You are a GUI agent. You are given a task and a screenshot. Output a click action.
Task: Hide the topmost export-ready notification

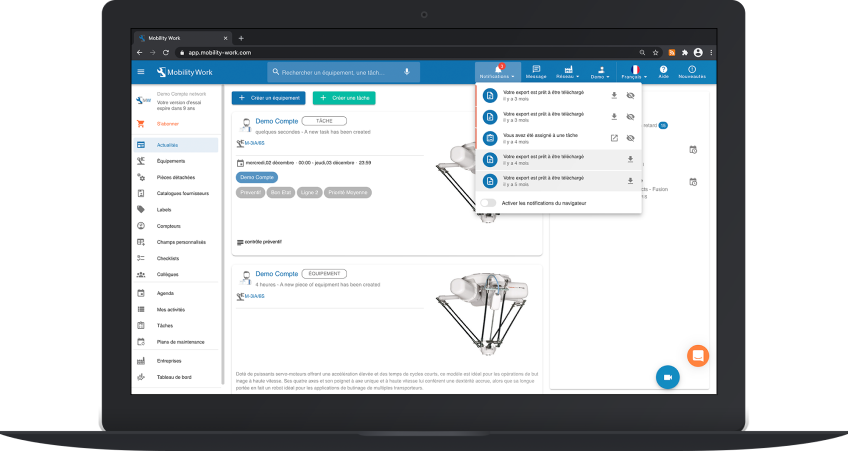coord(630,96)
